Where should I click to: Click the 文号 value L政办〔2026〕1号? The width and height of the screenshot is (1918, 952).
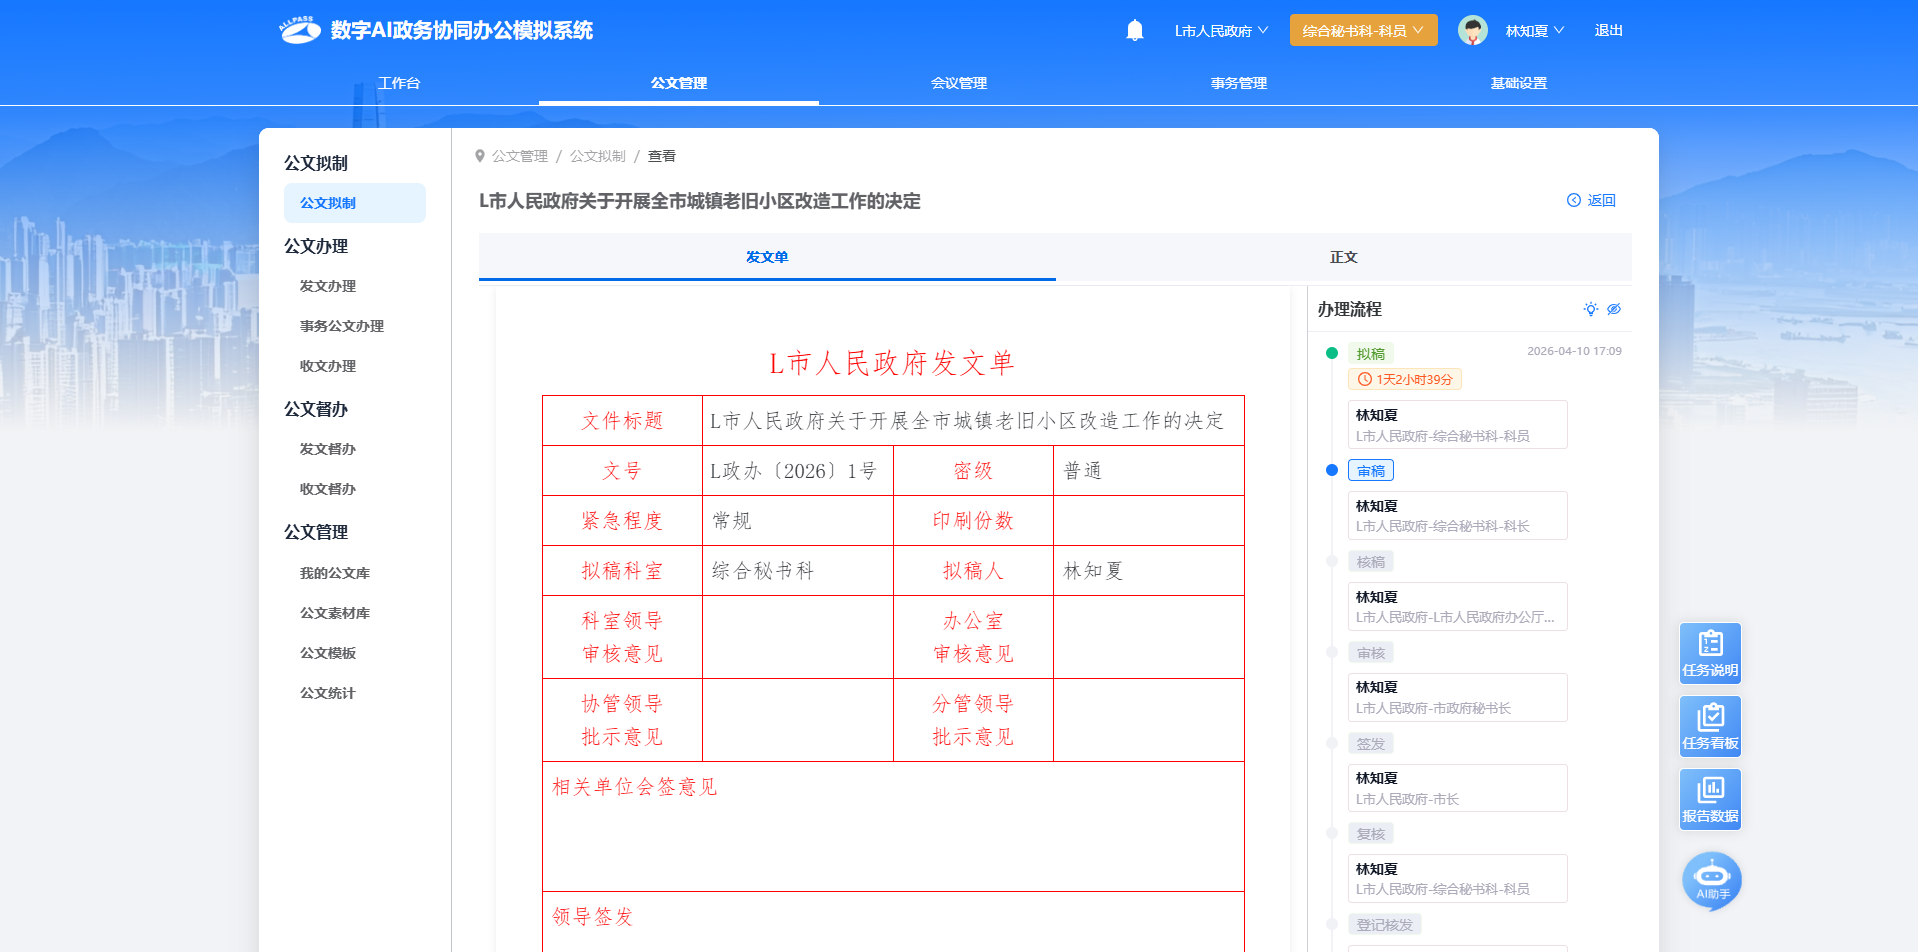click(793, 471)
